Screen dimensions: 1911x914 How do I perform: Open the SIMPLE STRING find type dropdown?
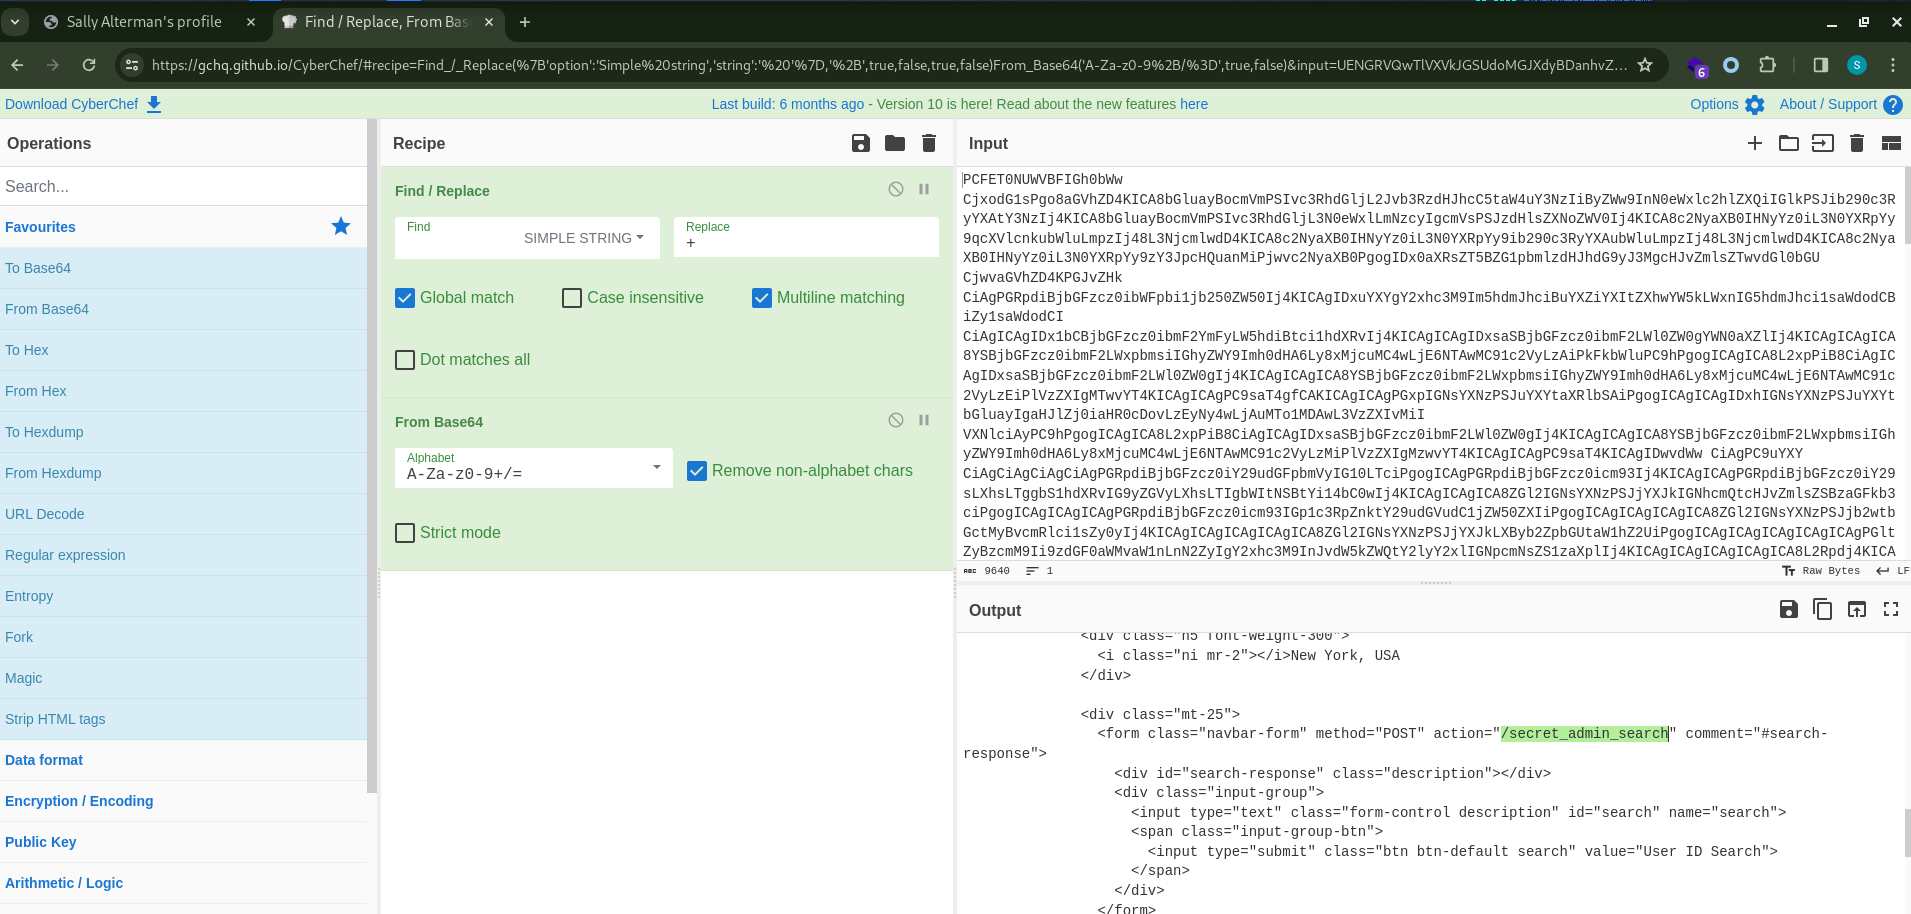pos(584,238)
